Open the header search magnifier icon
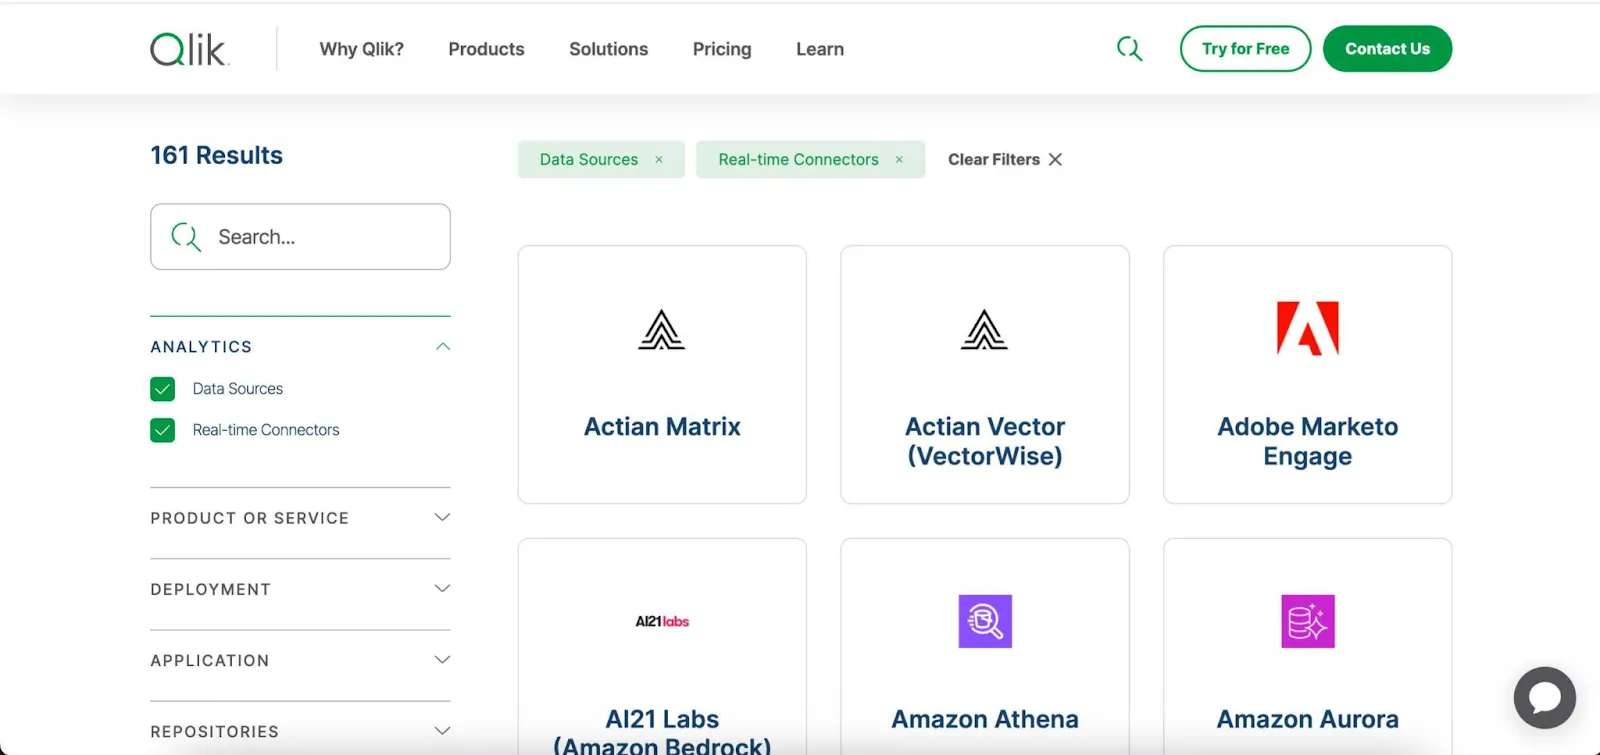This screenshot has height=755, width=1600. (x=1129, y=49)
